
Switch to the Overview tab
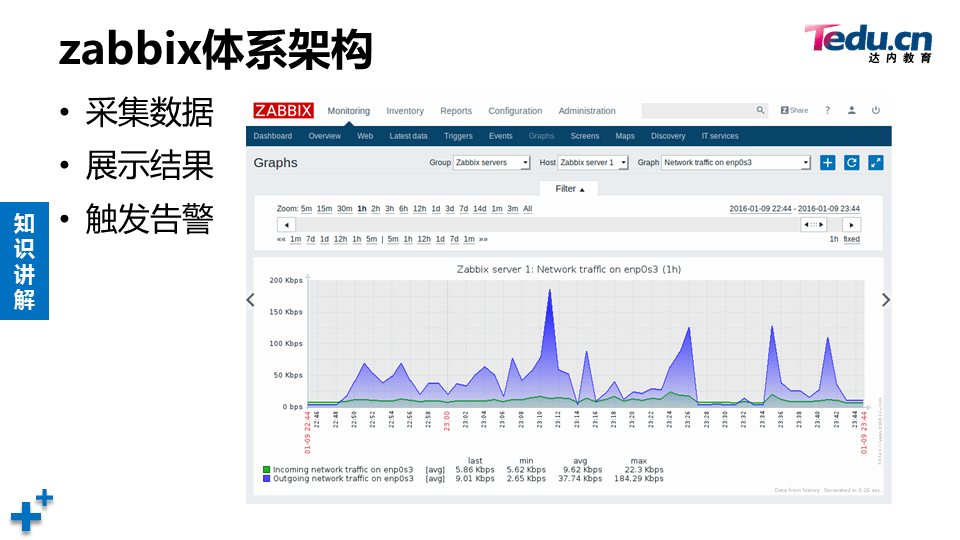click(x=324, y=136)
